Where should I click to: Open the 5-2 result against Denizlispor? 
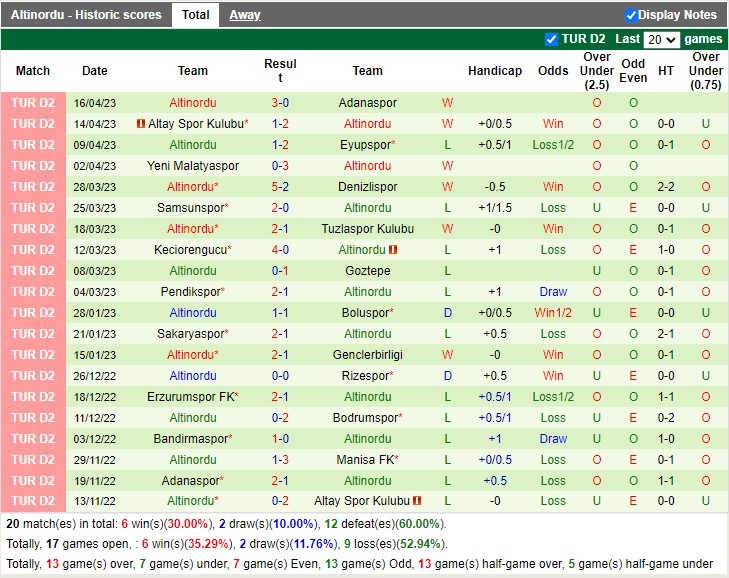pyautogui.click(x=280, y=187)
